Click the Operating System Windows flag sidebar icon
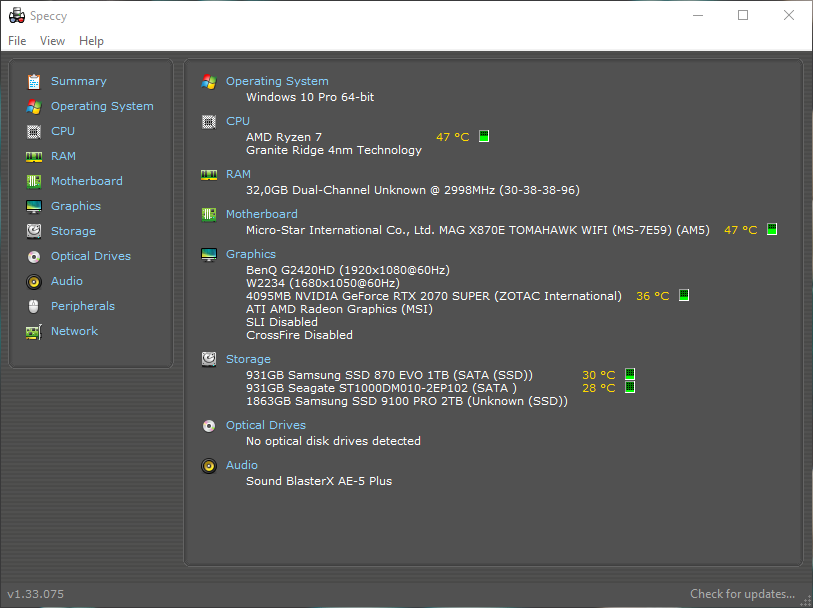 coord(34,107)
